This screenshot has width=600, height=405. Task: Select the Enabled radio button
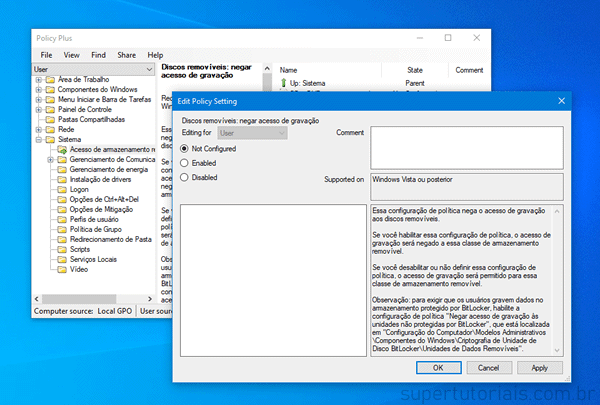tap(184, 163)
